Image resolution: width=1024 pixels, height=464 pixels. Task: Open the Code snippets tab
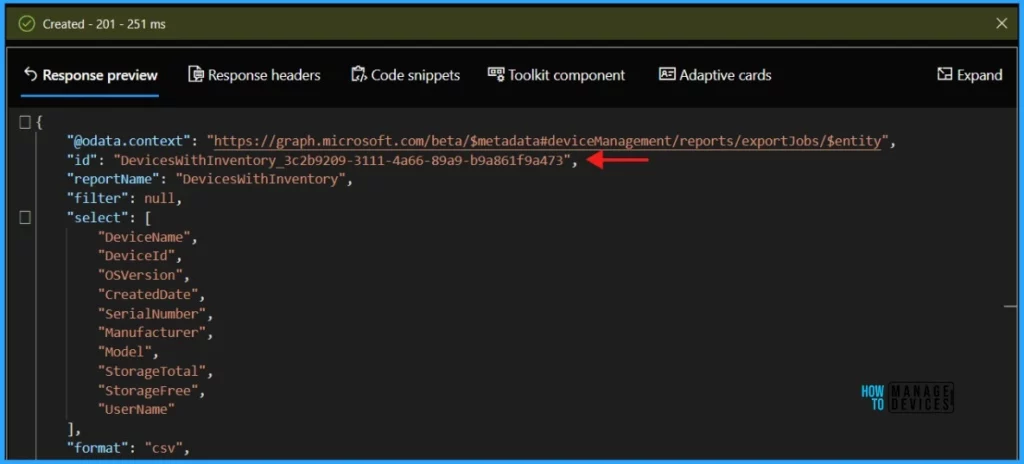click(406, 75)
